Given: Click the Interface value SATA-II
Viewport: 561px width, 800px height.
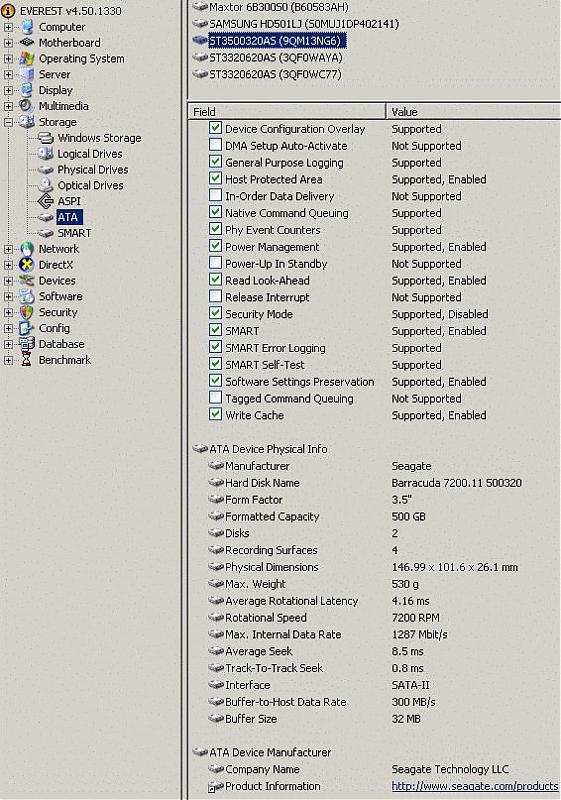Looking at the screenshot, I should click(411, 685).
